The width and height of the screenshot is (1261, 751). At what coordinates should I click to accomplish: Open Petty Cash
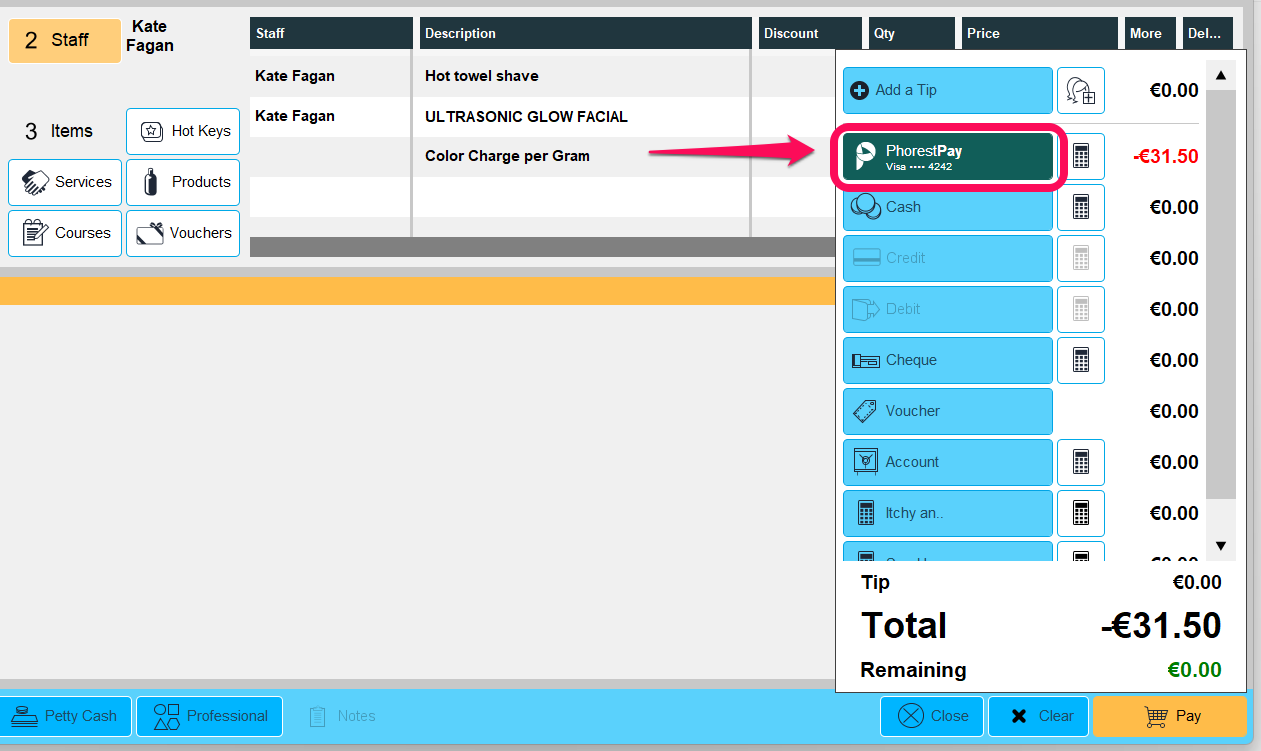coord(66,716)
